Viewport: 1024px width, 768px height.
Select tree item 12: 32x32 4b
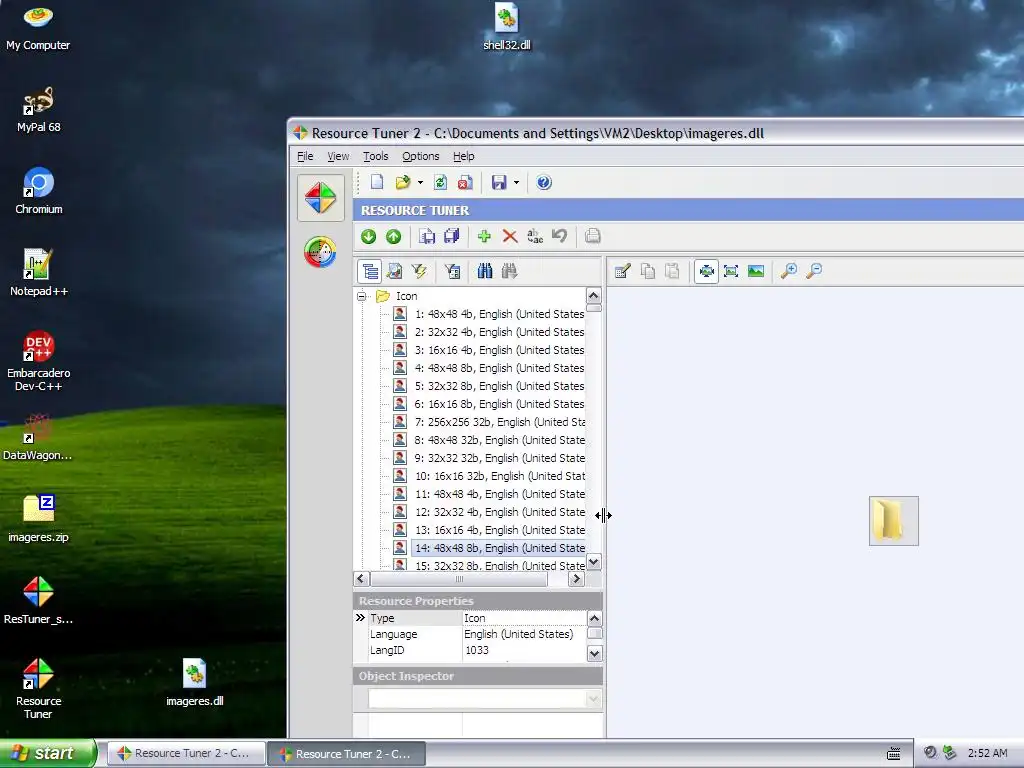pos(500,512)
